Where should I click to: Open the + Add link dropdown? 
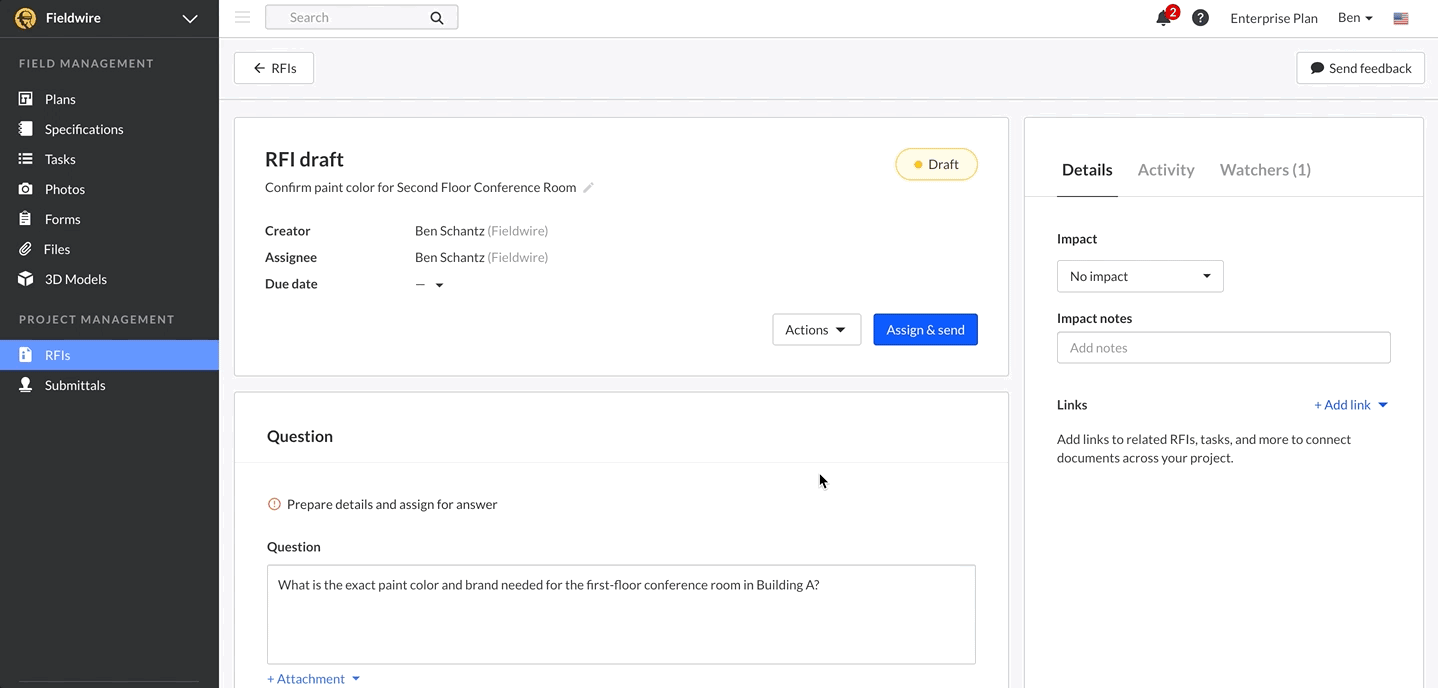[x=1351, y=405]
